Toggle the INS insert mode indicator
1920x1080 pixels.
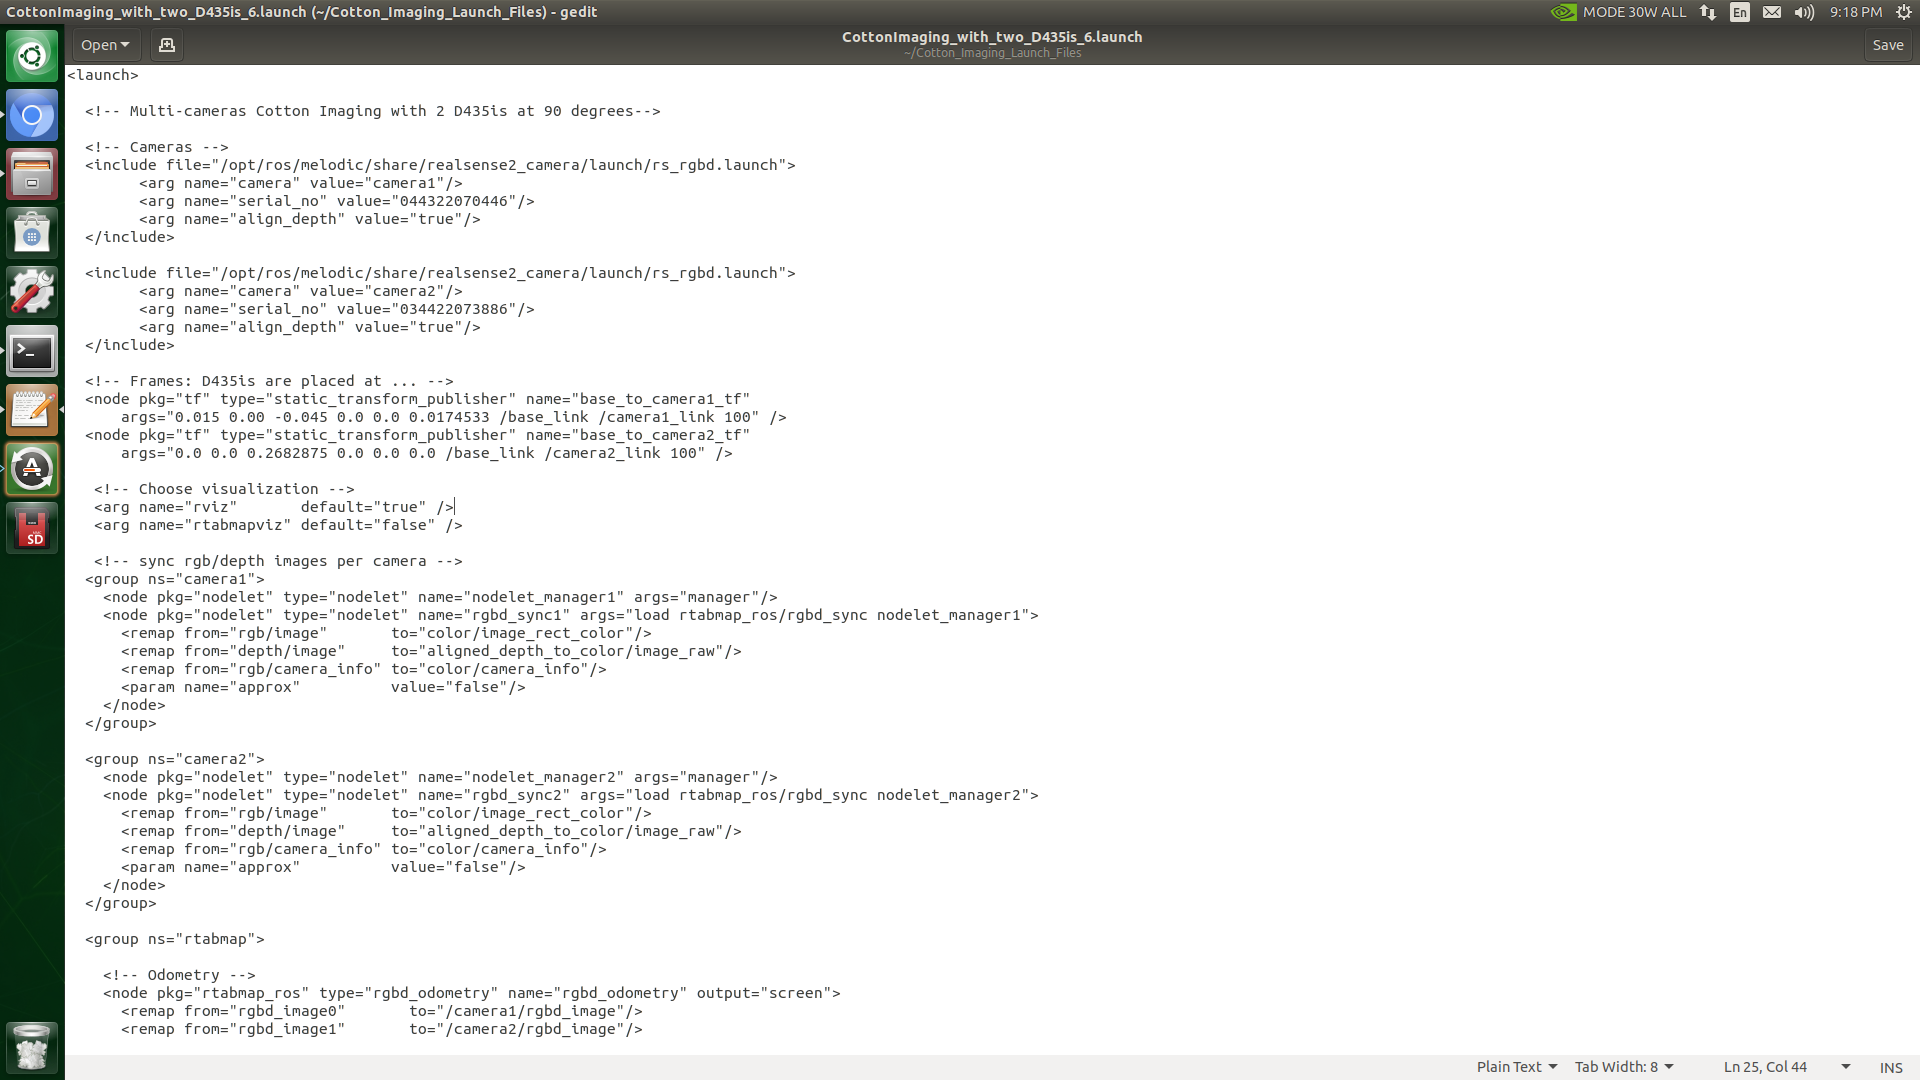click(x=1890, y=1067)
